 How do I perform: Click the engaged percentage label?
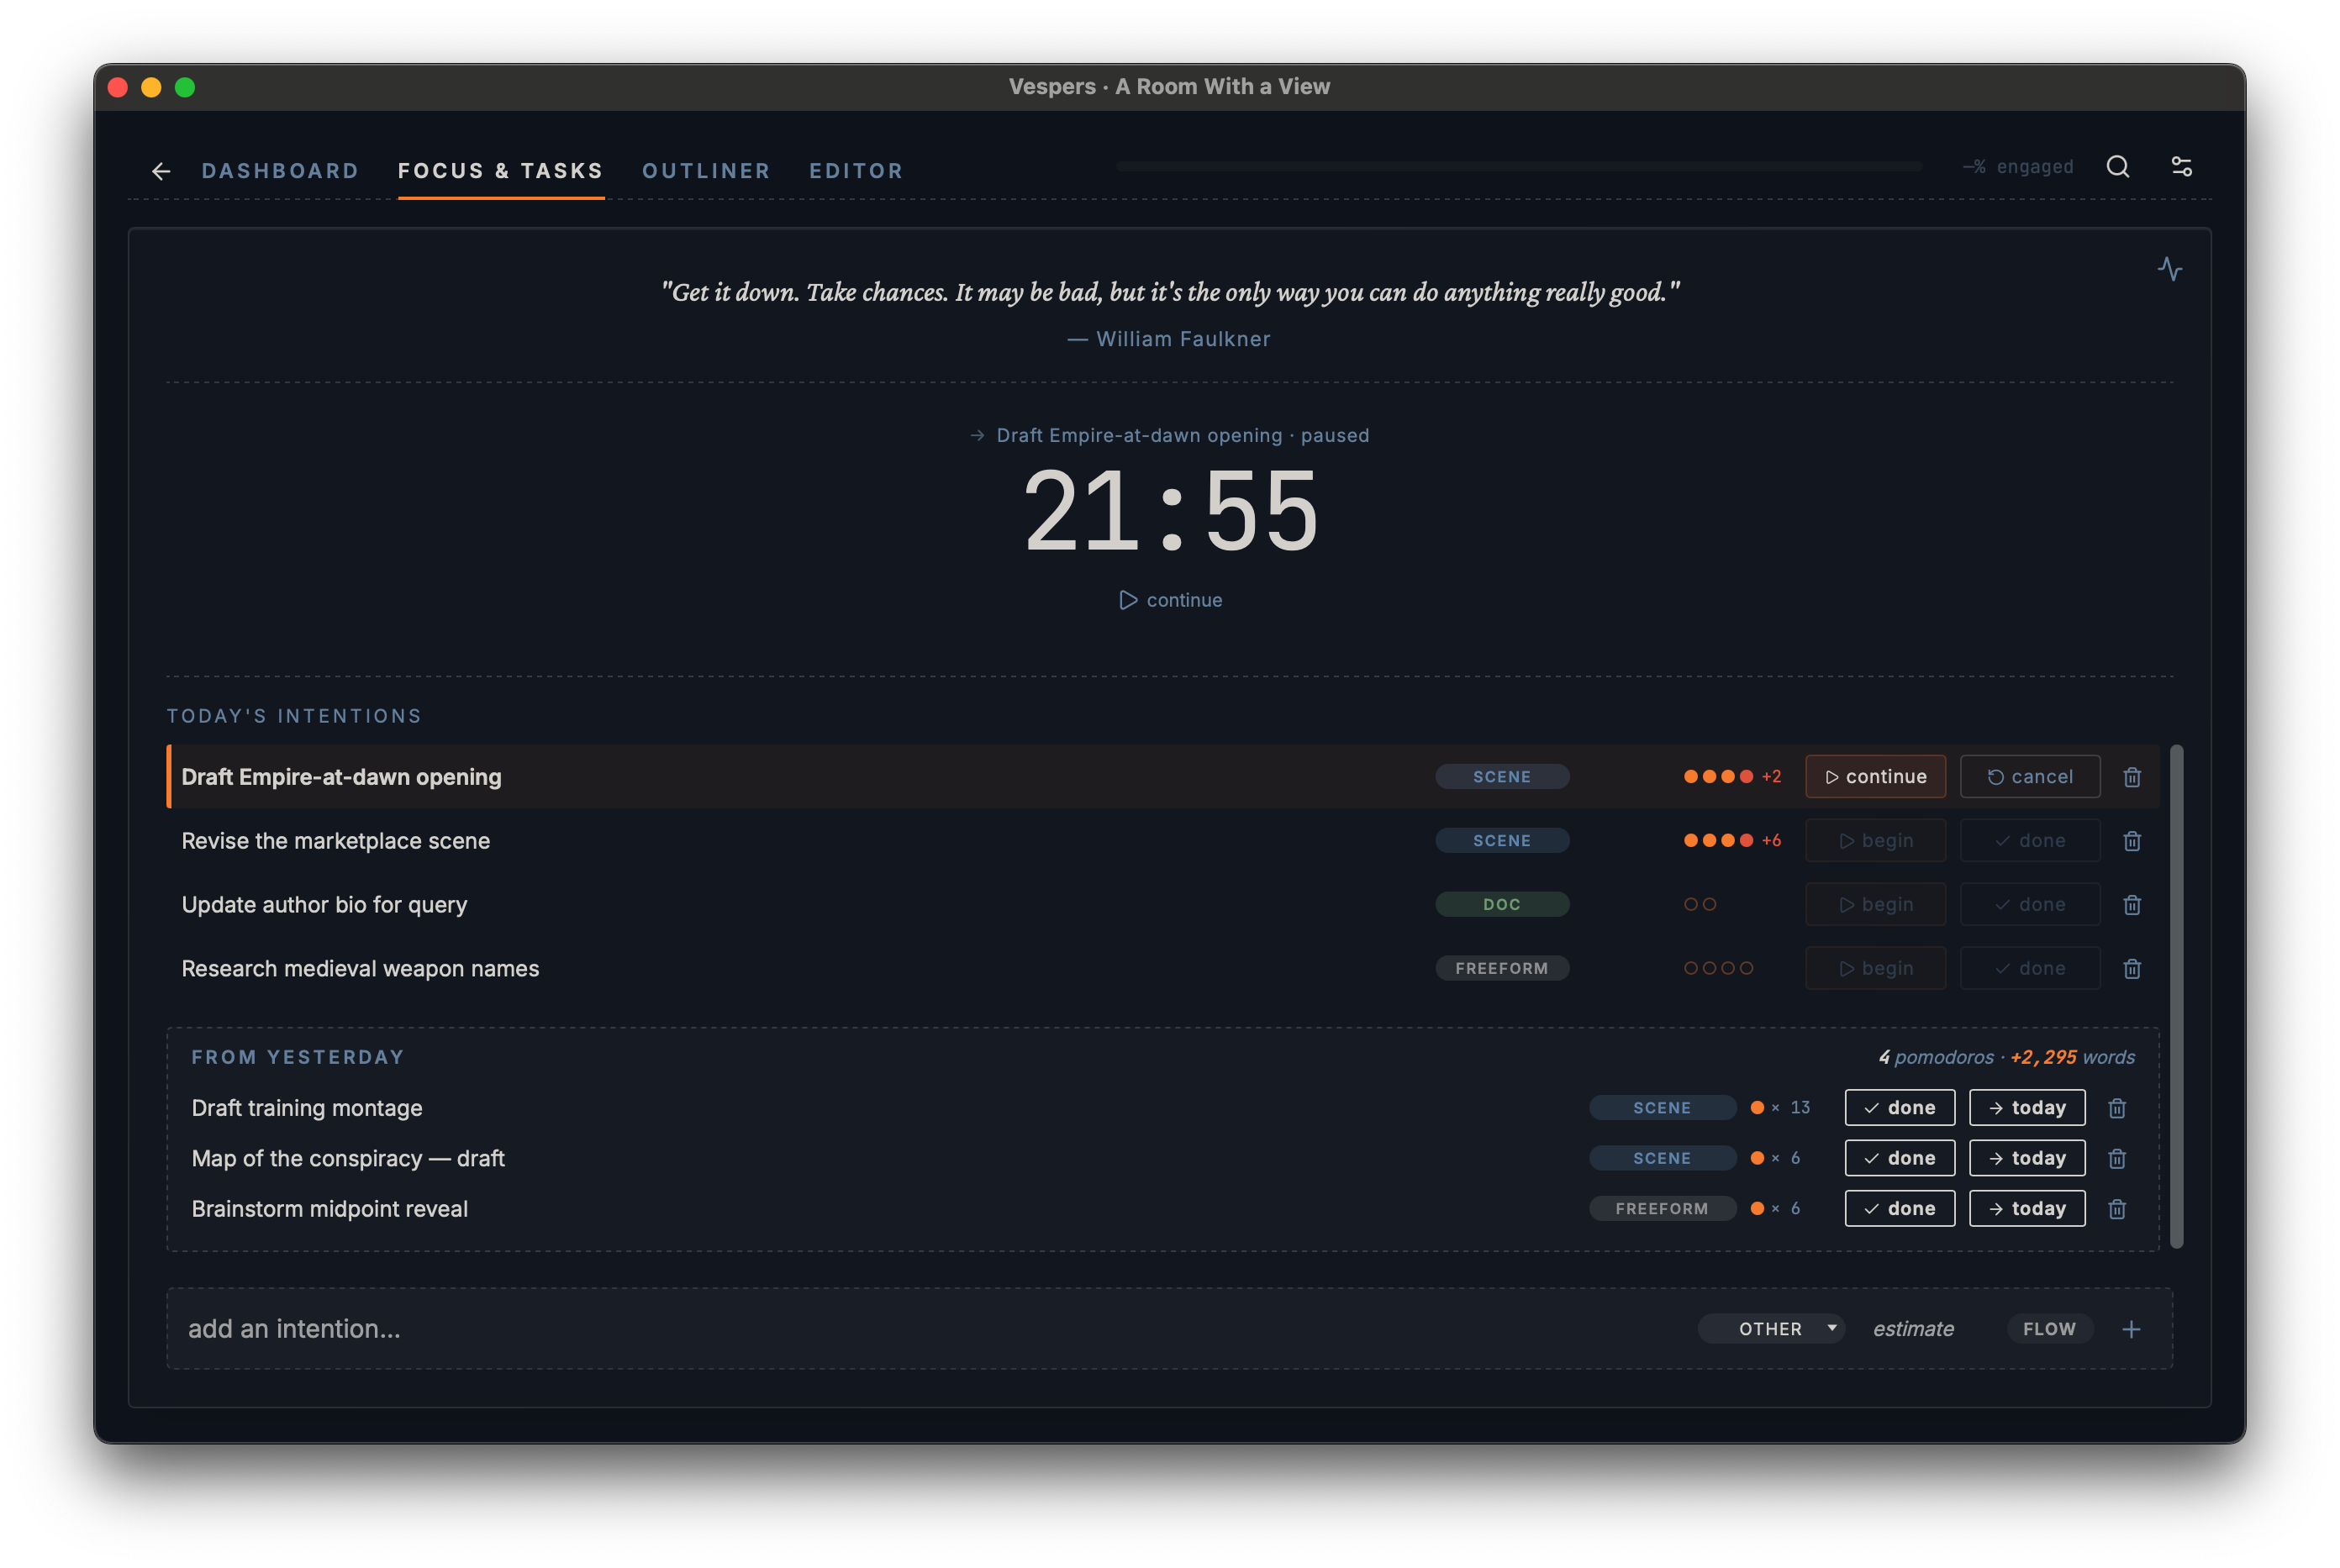point(2017,167)
